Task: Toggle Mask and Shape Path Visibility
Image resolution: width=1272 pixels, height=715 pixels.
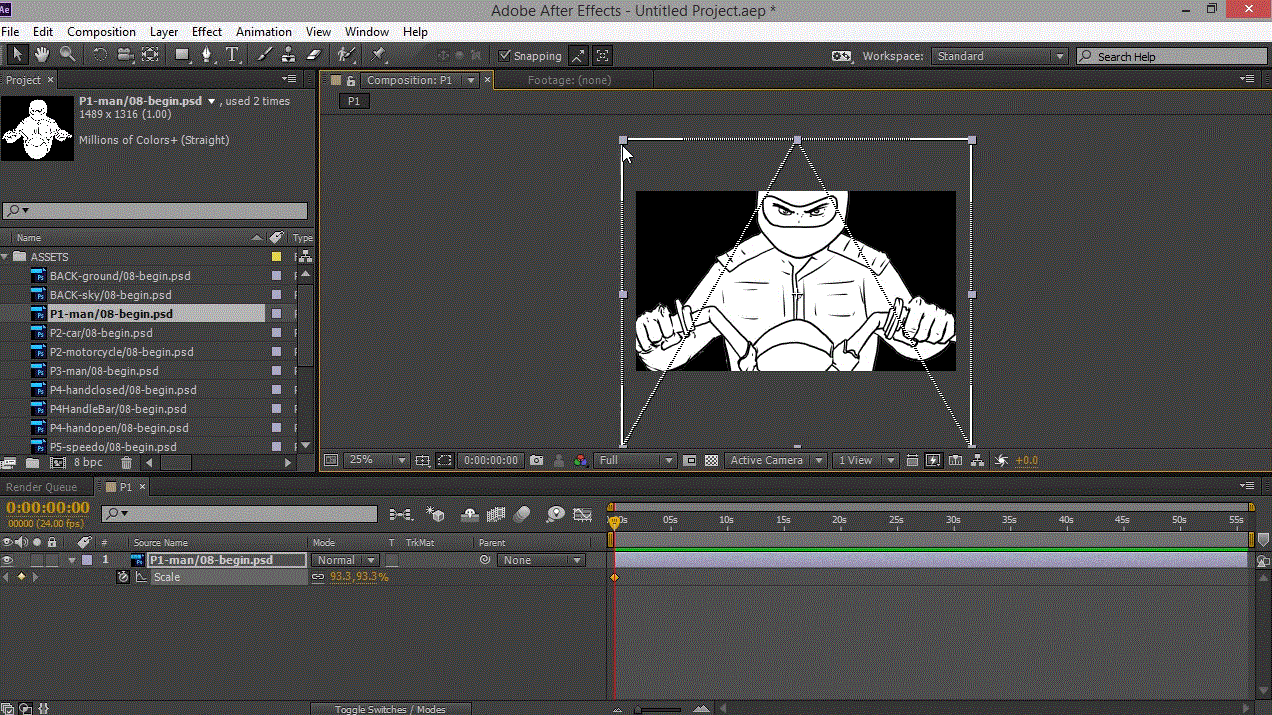Action: pos(444,460)
